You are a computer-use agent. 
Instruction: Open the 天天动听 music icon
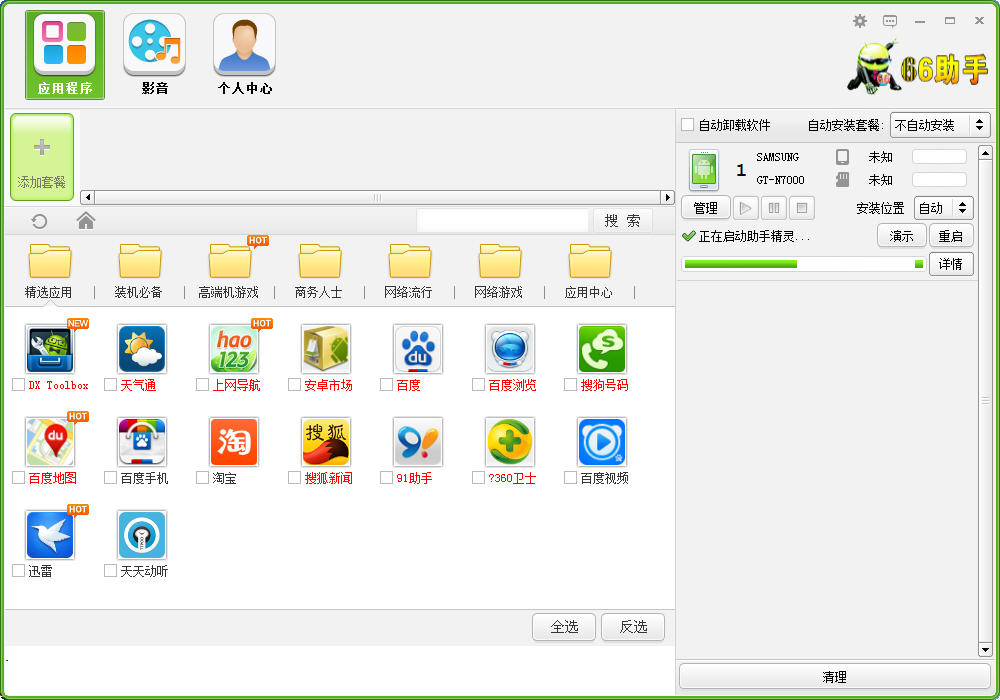tap(142, 535)
